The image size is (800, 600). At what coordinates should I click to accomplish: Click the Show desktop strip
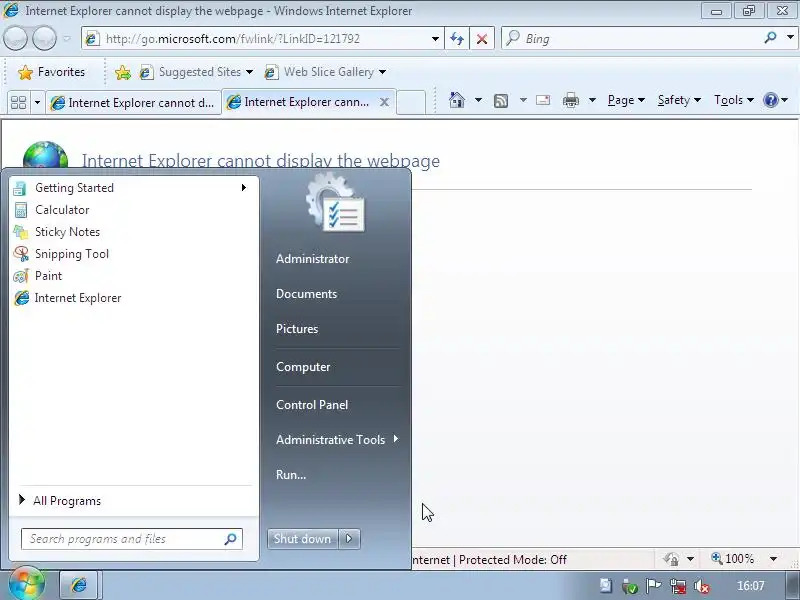[x=793, y=585]
